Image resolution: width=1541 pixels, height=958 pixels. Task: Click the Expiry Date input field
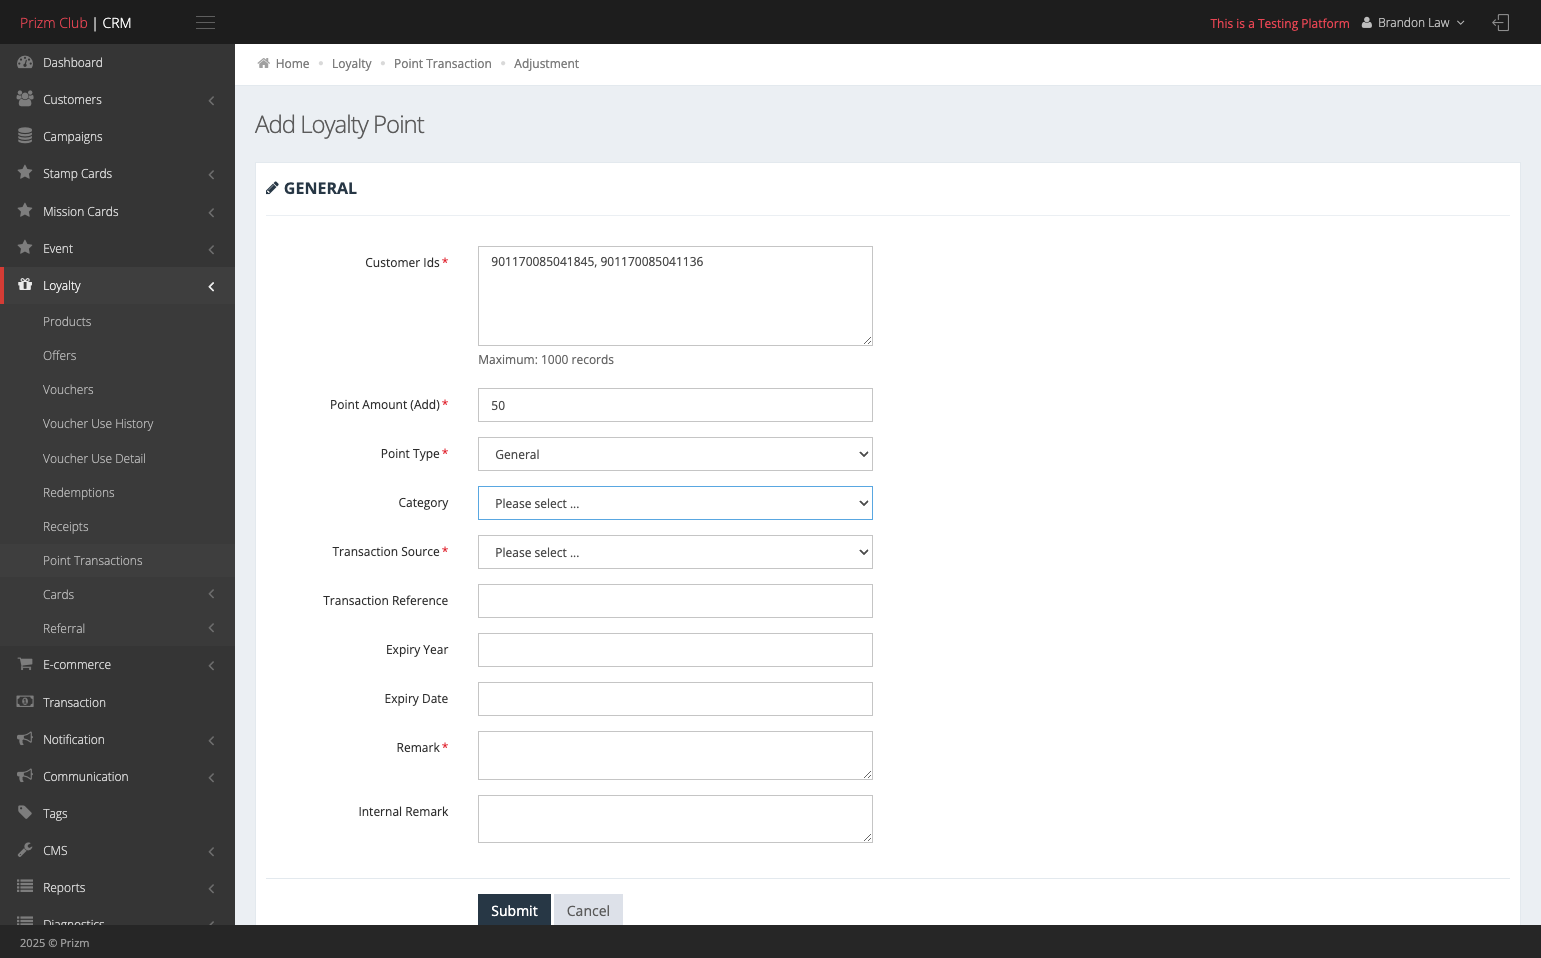[x=675, y=699]
